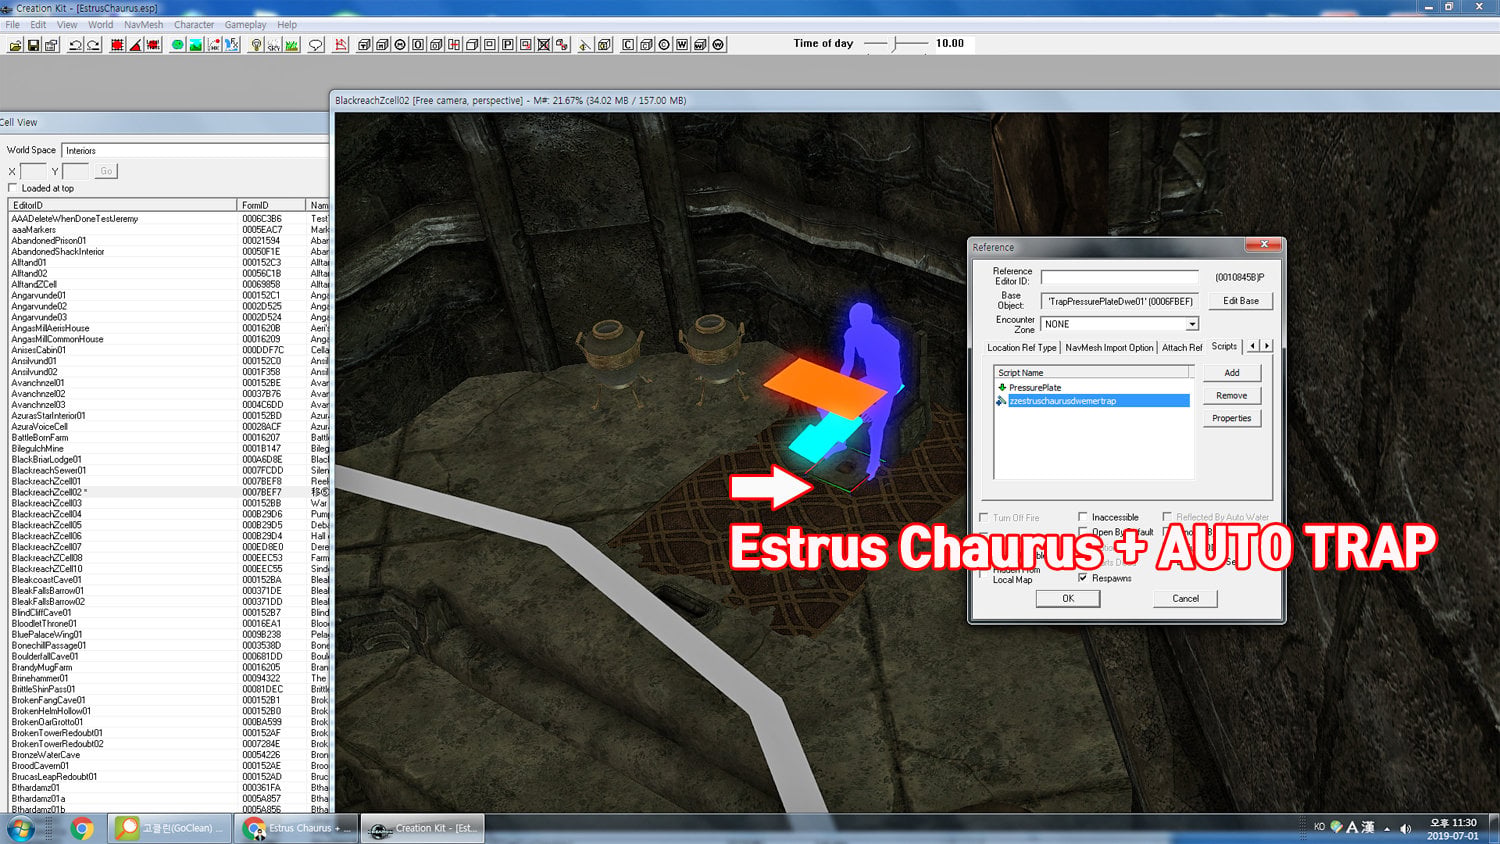
Task: Switch to the Location Ref Type tab
Action: tap(1021, 348)
